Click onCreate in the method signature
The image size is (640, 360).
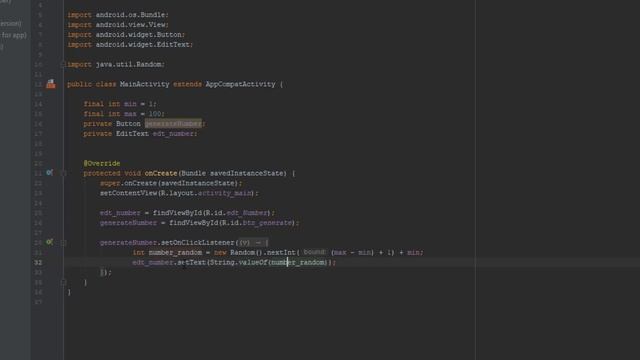[161, 173]
